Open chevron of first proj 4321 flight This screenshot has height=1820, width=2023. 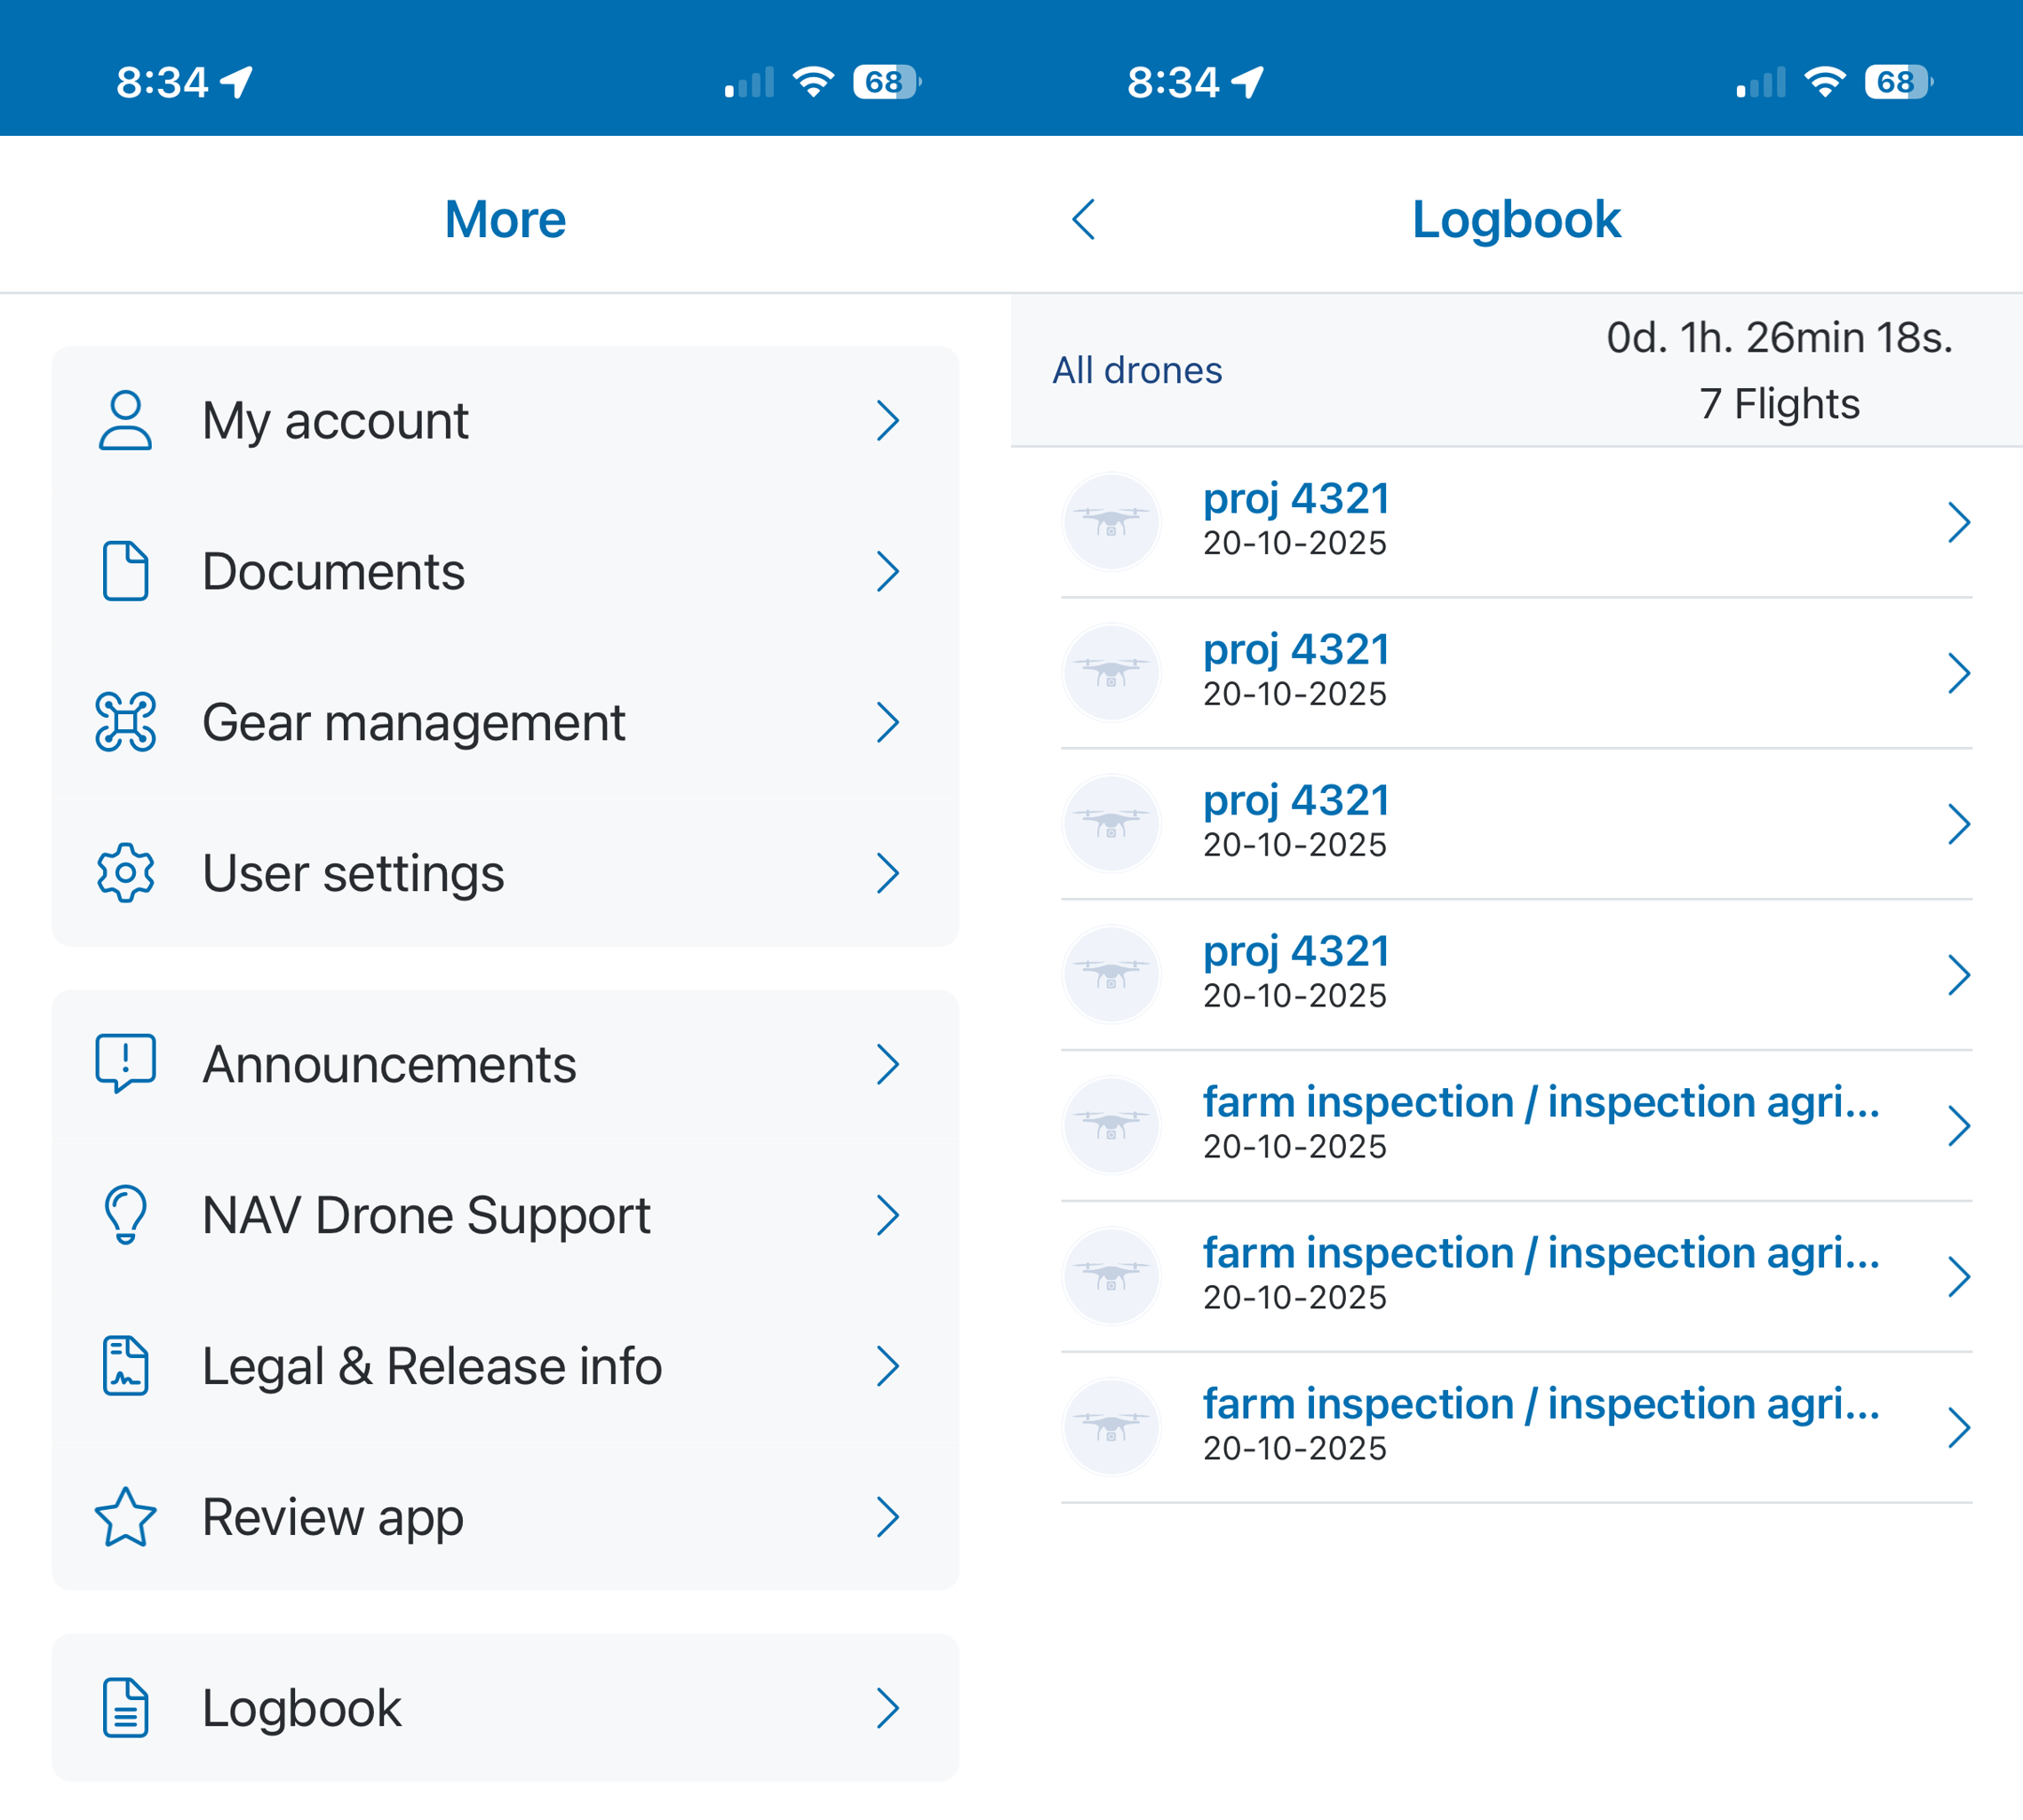point(1958,522)
